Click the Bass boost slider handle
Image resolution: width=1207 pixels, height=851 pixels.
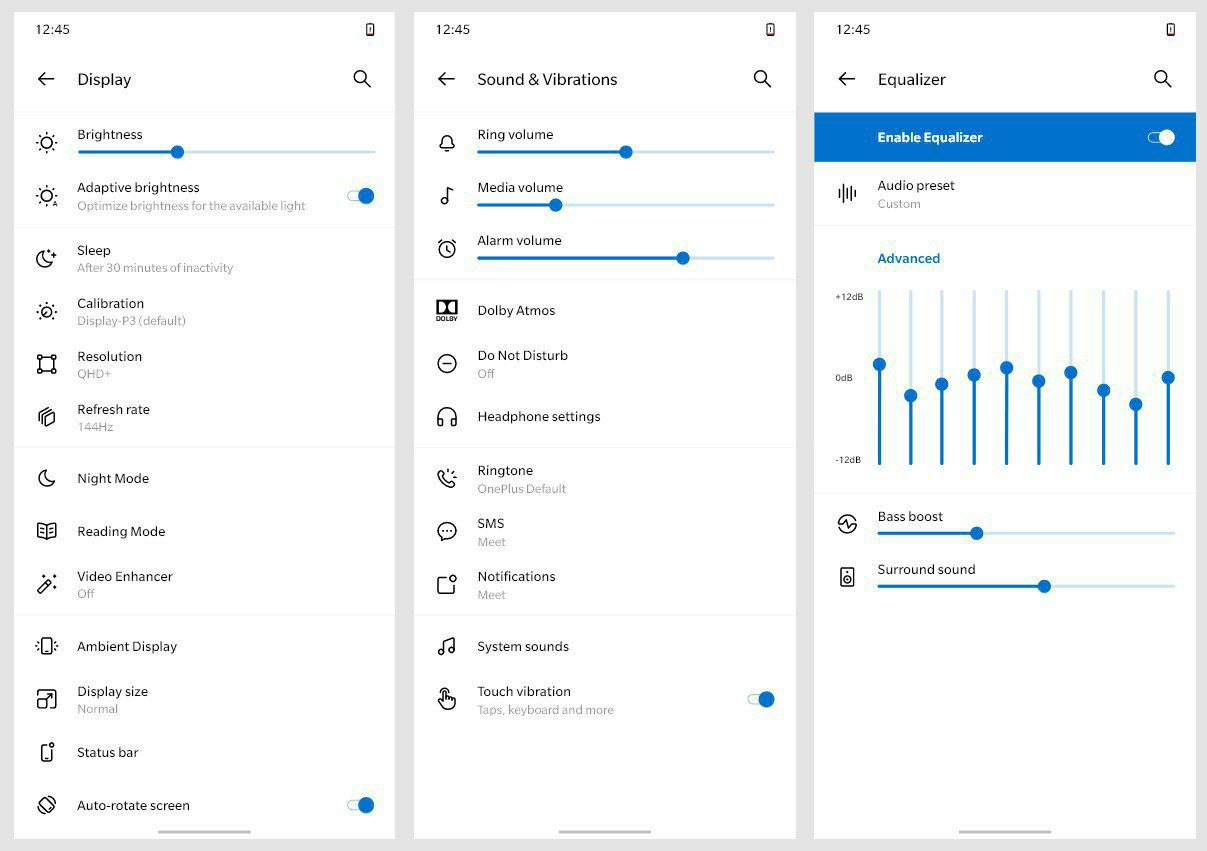(977, 533)
